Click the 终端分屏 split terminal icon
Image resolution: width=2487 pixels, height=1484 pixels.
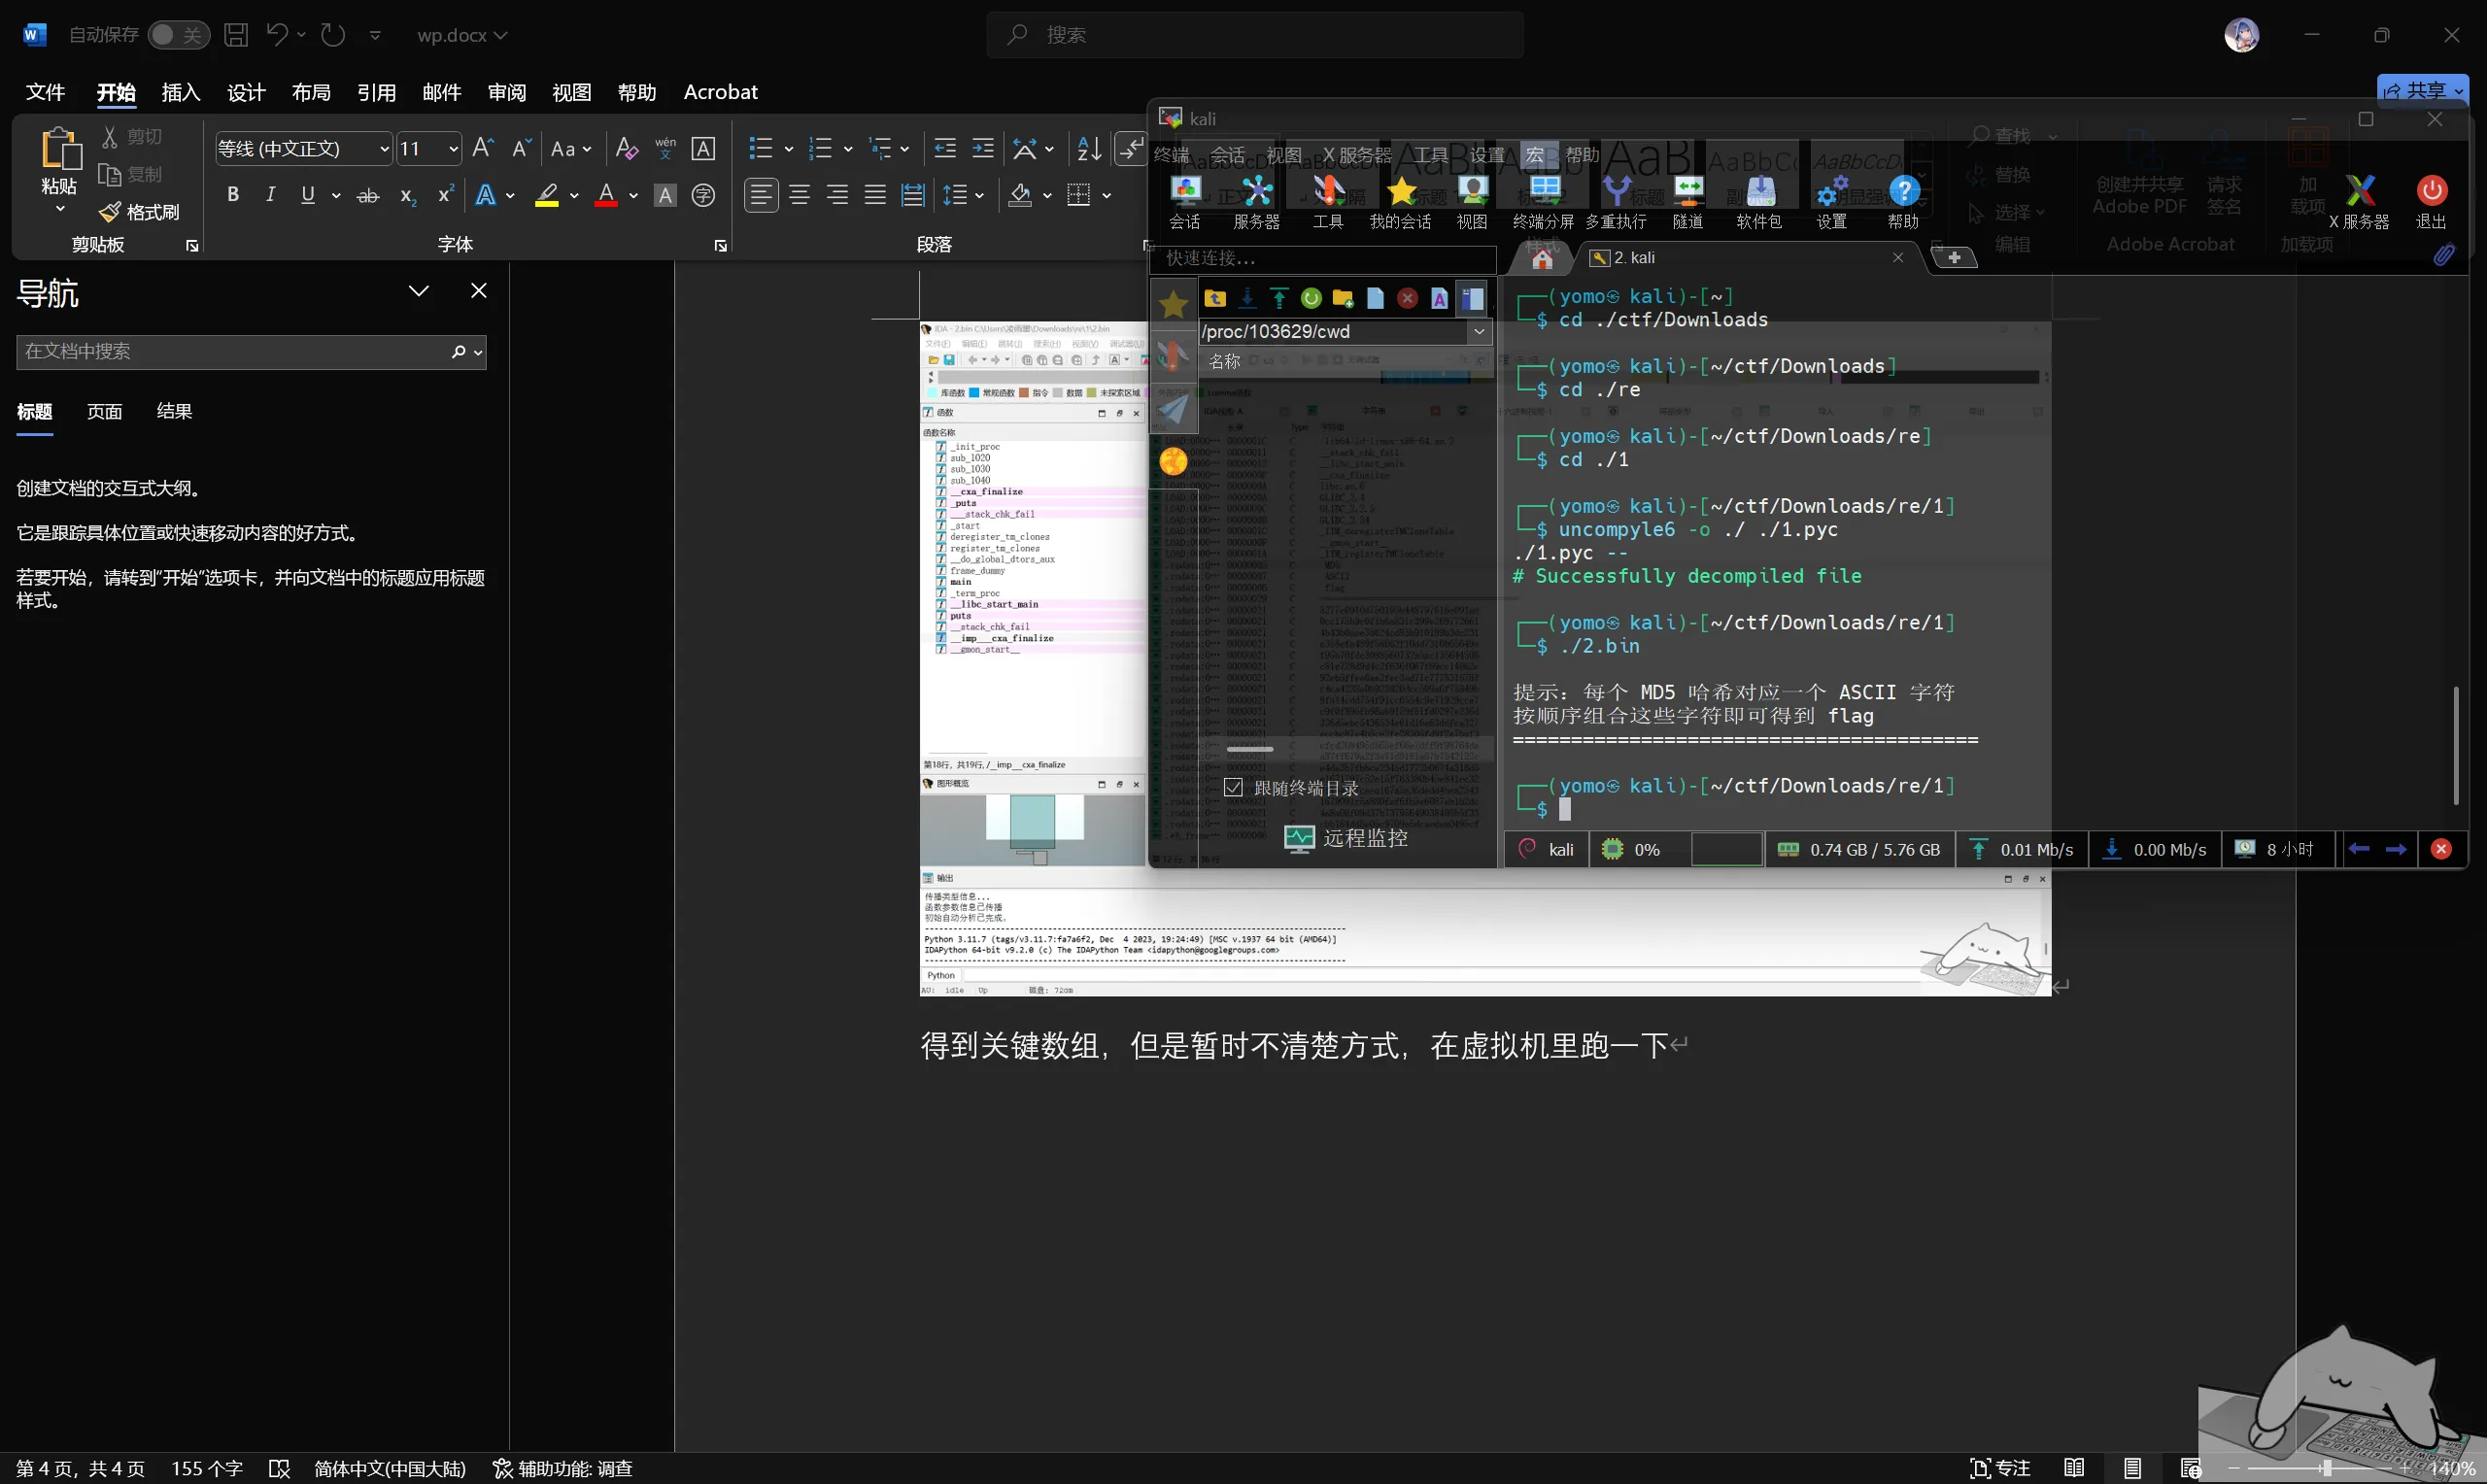click(x=1543, y=202)
